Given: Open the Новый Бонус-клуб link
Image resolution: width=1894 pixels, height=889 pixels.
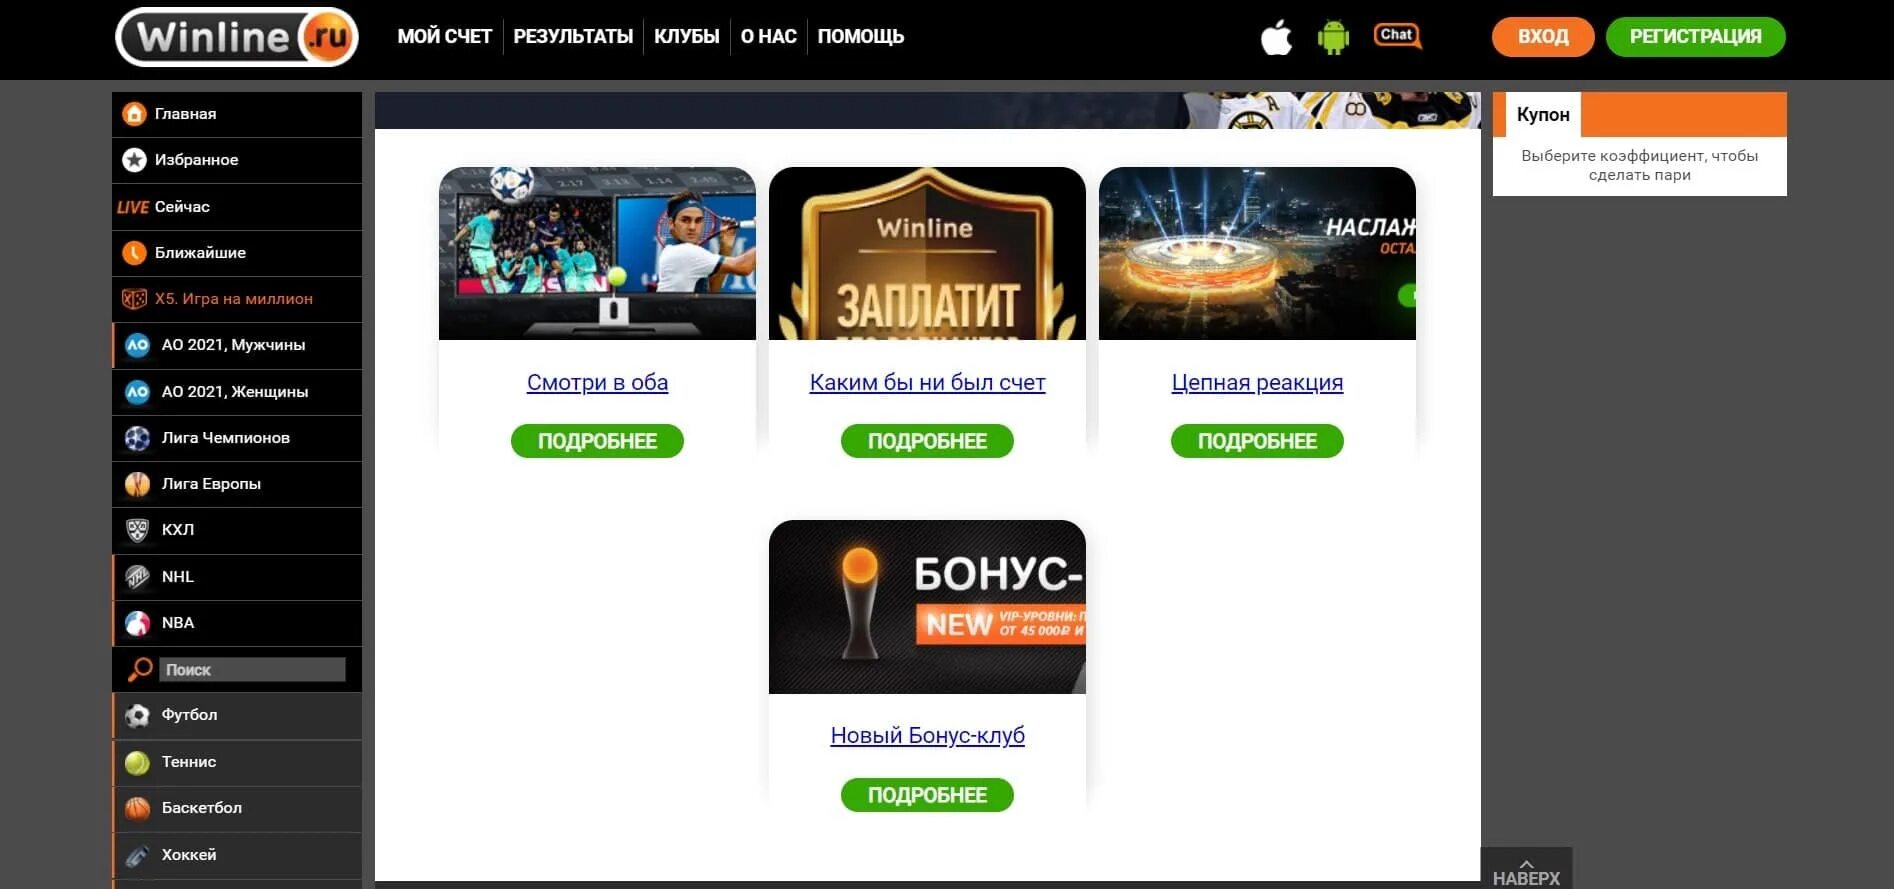Looking at the screenshot, I should point(927,735).
